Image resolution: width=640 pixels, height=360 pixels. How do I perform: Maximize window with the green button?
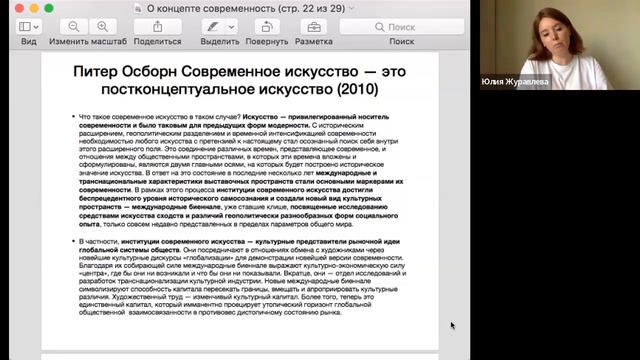tap(49, 8)
